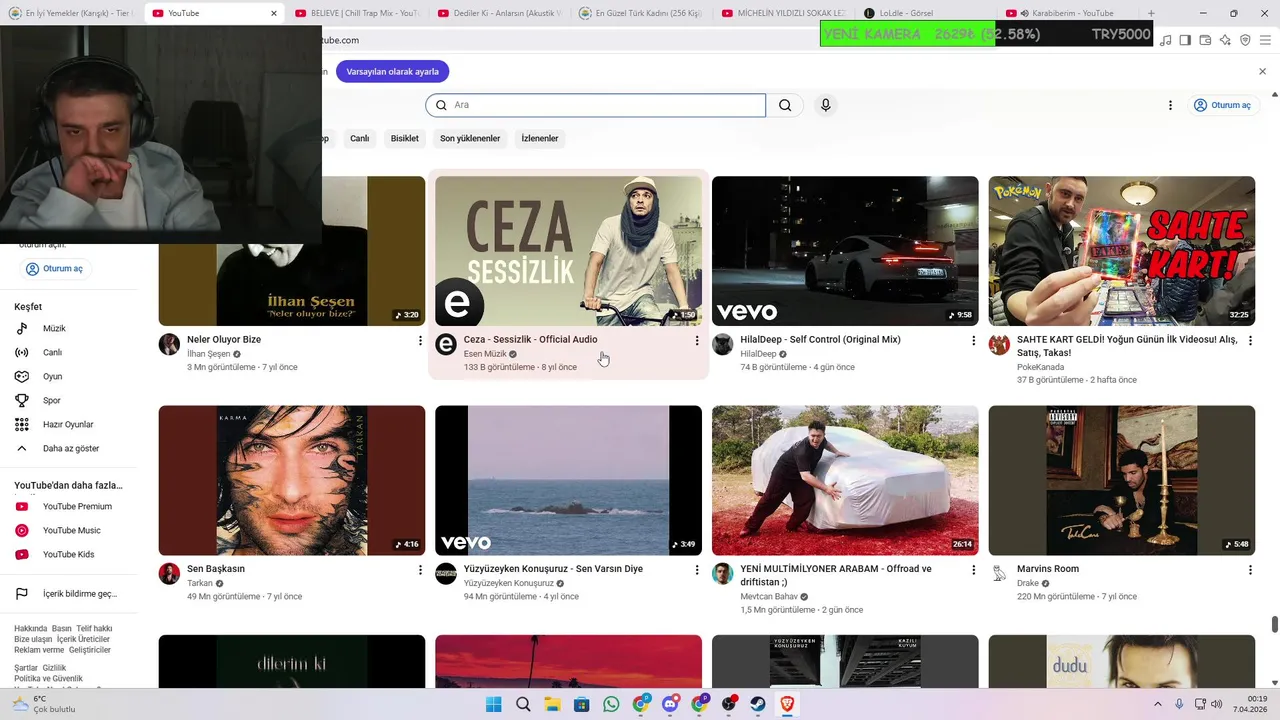Click the microphone voice search icon
Image resolution: width=1280 pixels, height=720 pixels.
pyautogui.click(x=825, y=105)
